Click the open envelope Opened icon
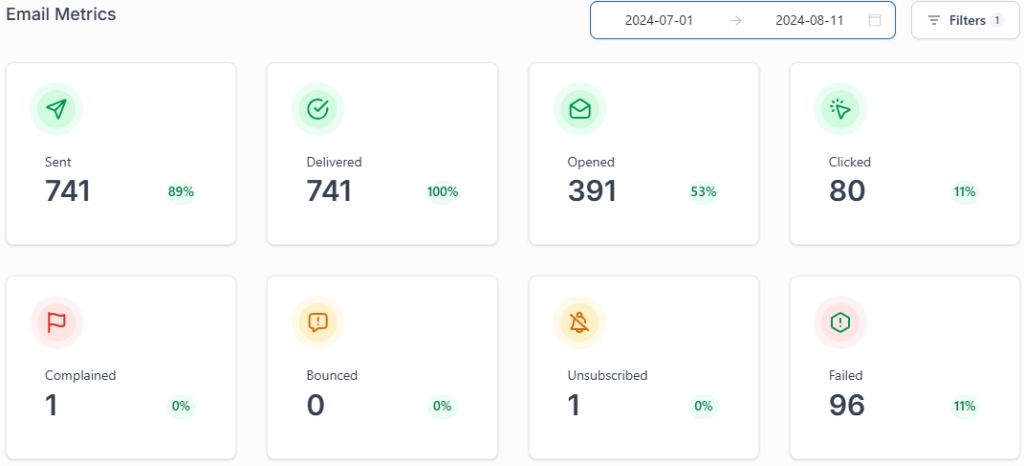The width and height of the screenshot is (1024, 466). pos(580,109)
